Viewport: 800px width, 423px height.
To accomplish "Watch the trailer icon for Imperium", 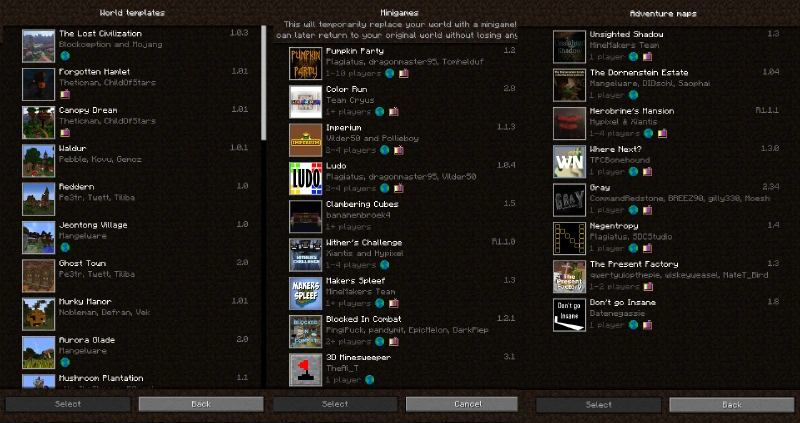I will tap(398, 150).
